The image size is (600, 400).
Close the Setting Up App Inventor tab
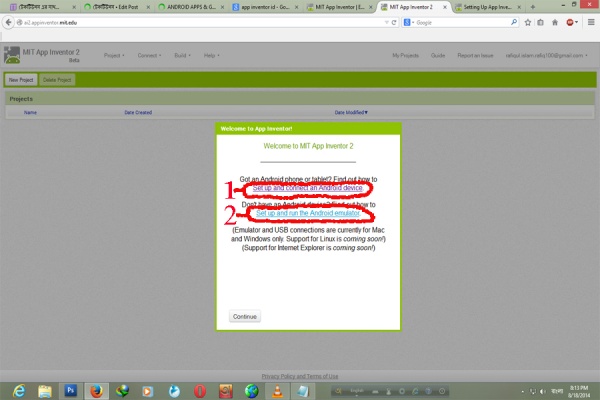pyautogui.click(x=519, y=7)
